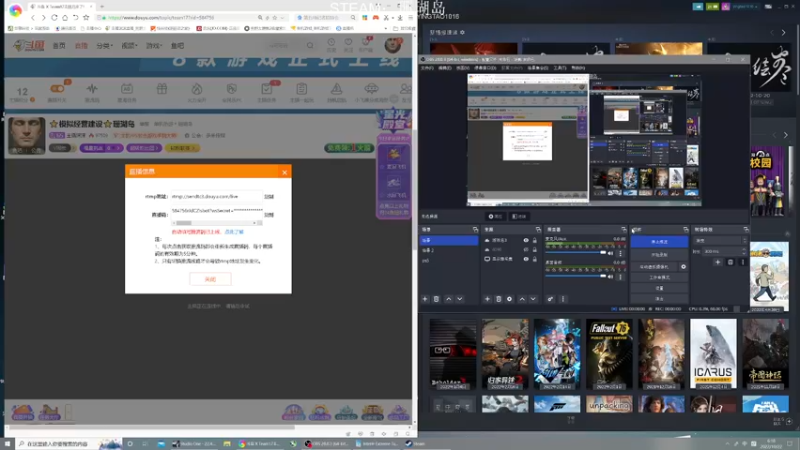
Task: Click stream key field horizontal scrollbar
Action: (216, 223)
